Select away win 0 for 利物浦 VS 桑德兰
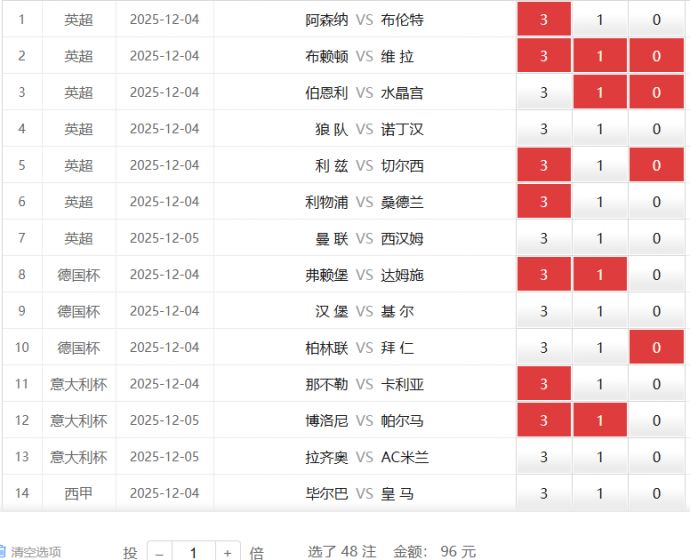This screenshot has height=560, width=690. [657, 202]
